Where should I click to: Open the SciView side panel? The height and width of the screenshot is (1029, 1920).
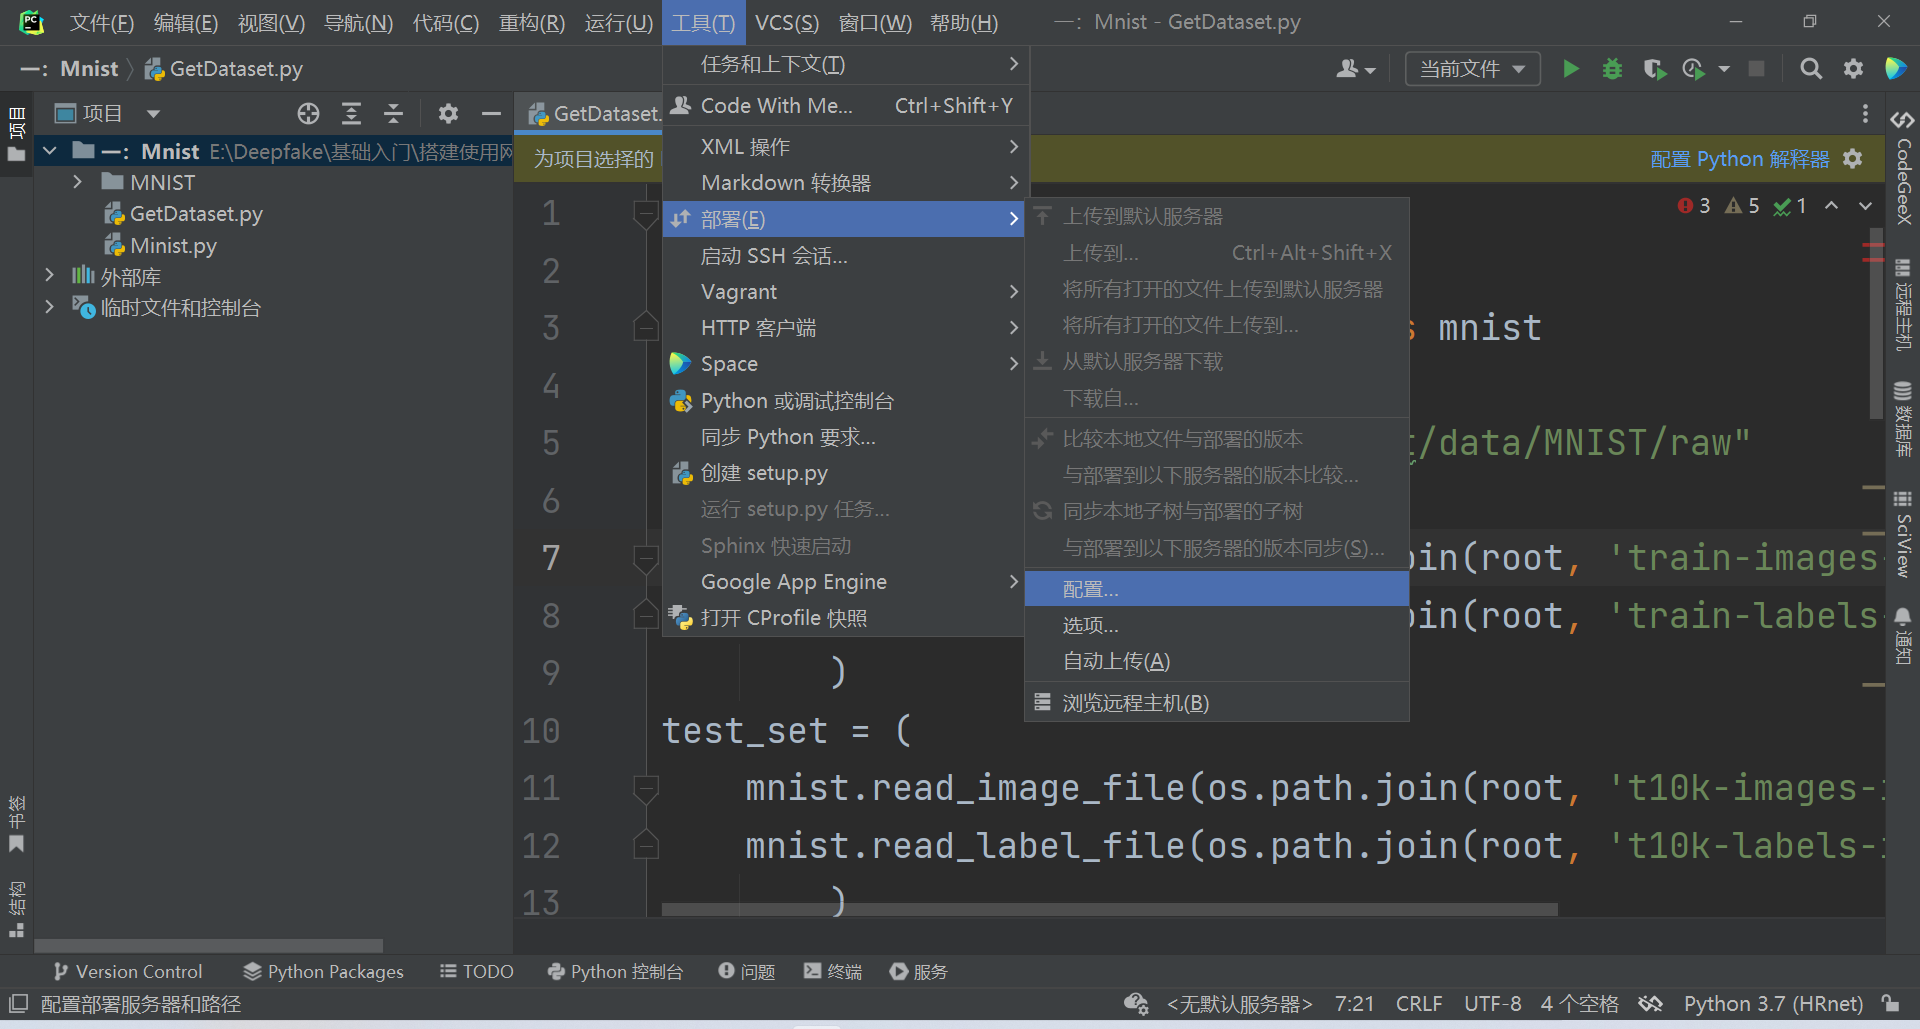(x=1902, y=533)
